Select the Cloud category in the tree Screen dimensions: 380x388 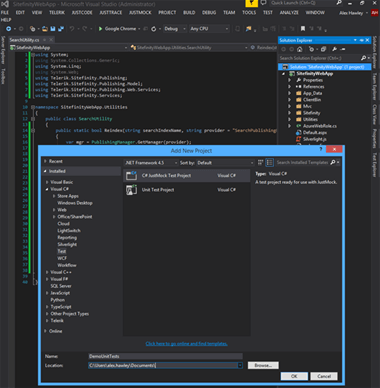(x=63, y=224)
